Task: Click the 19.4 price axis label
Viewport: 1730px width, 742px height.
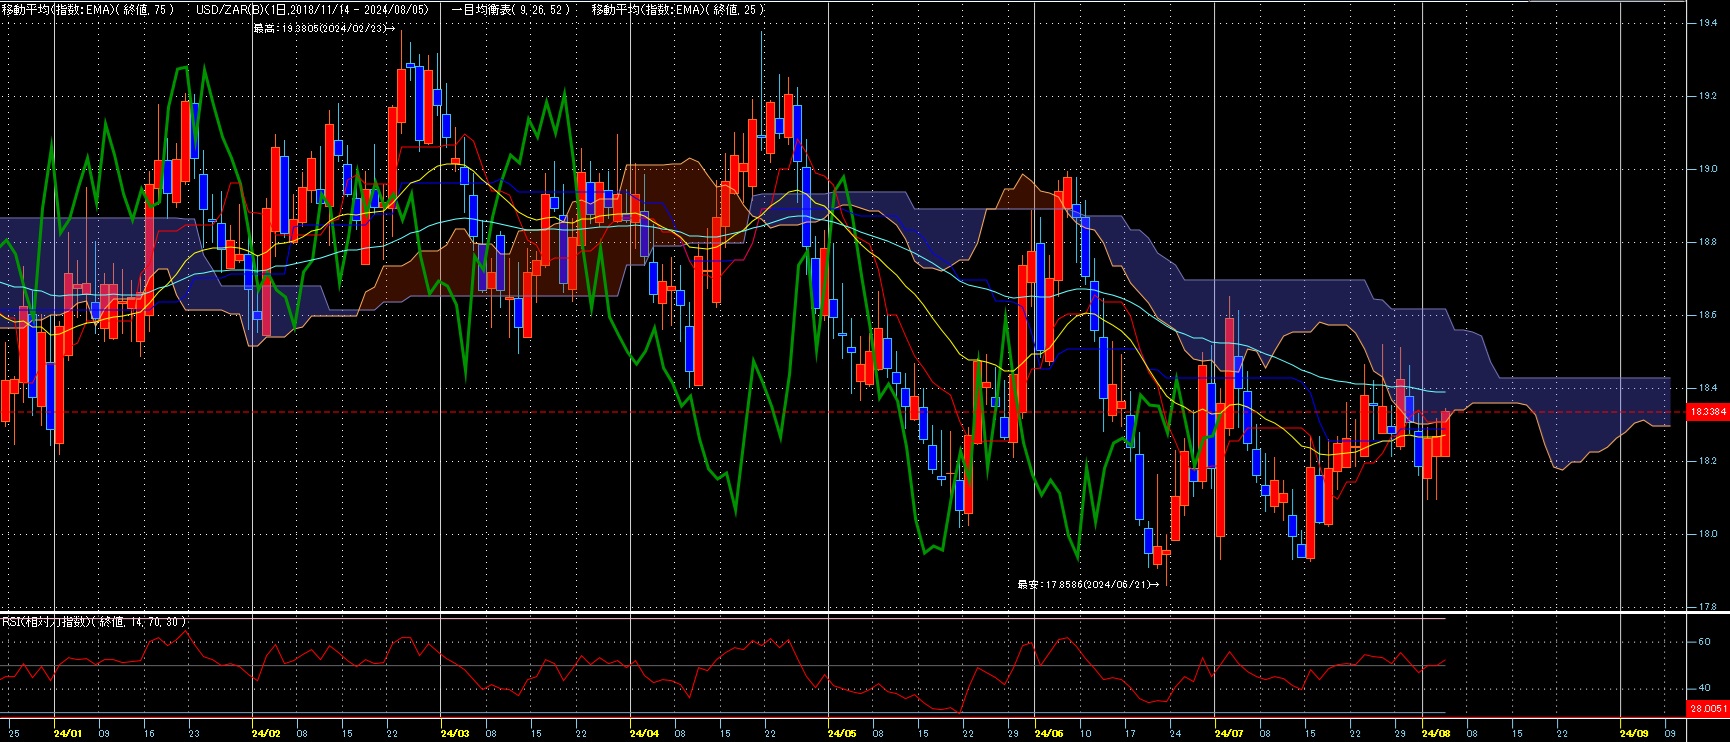Action: pyautogui.click(x=1707, y=23)
